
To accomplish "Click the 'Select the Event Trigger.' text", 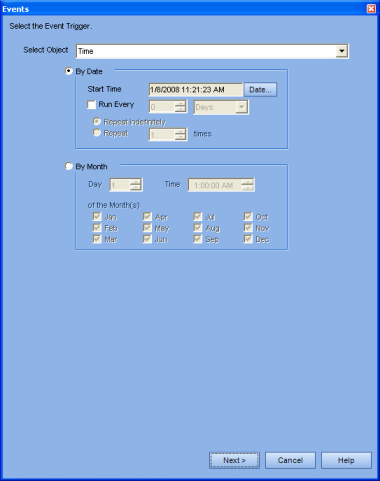I will pos(51,26).
